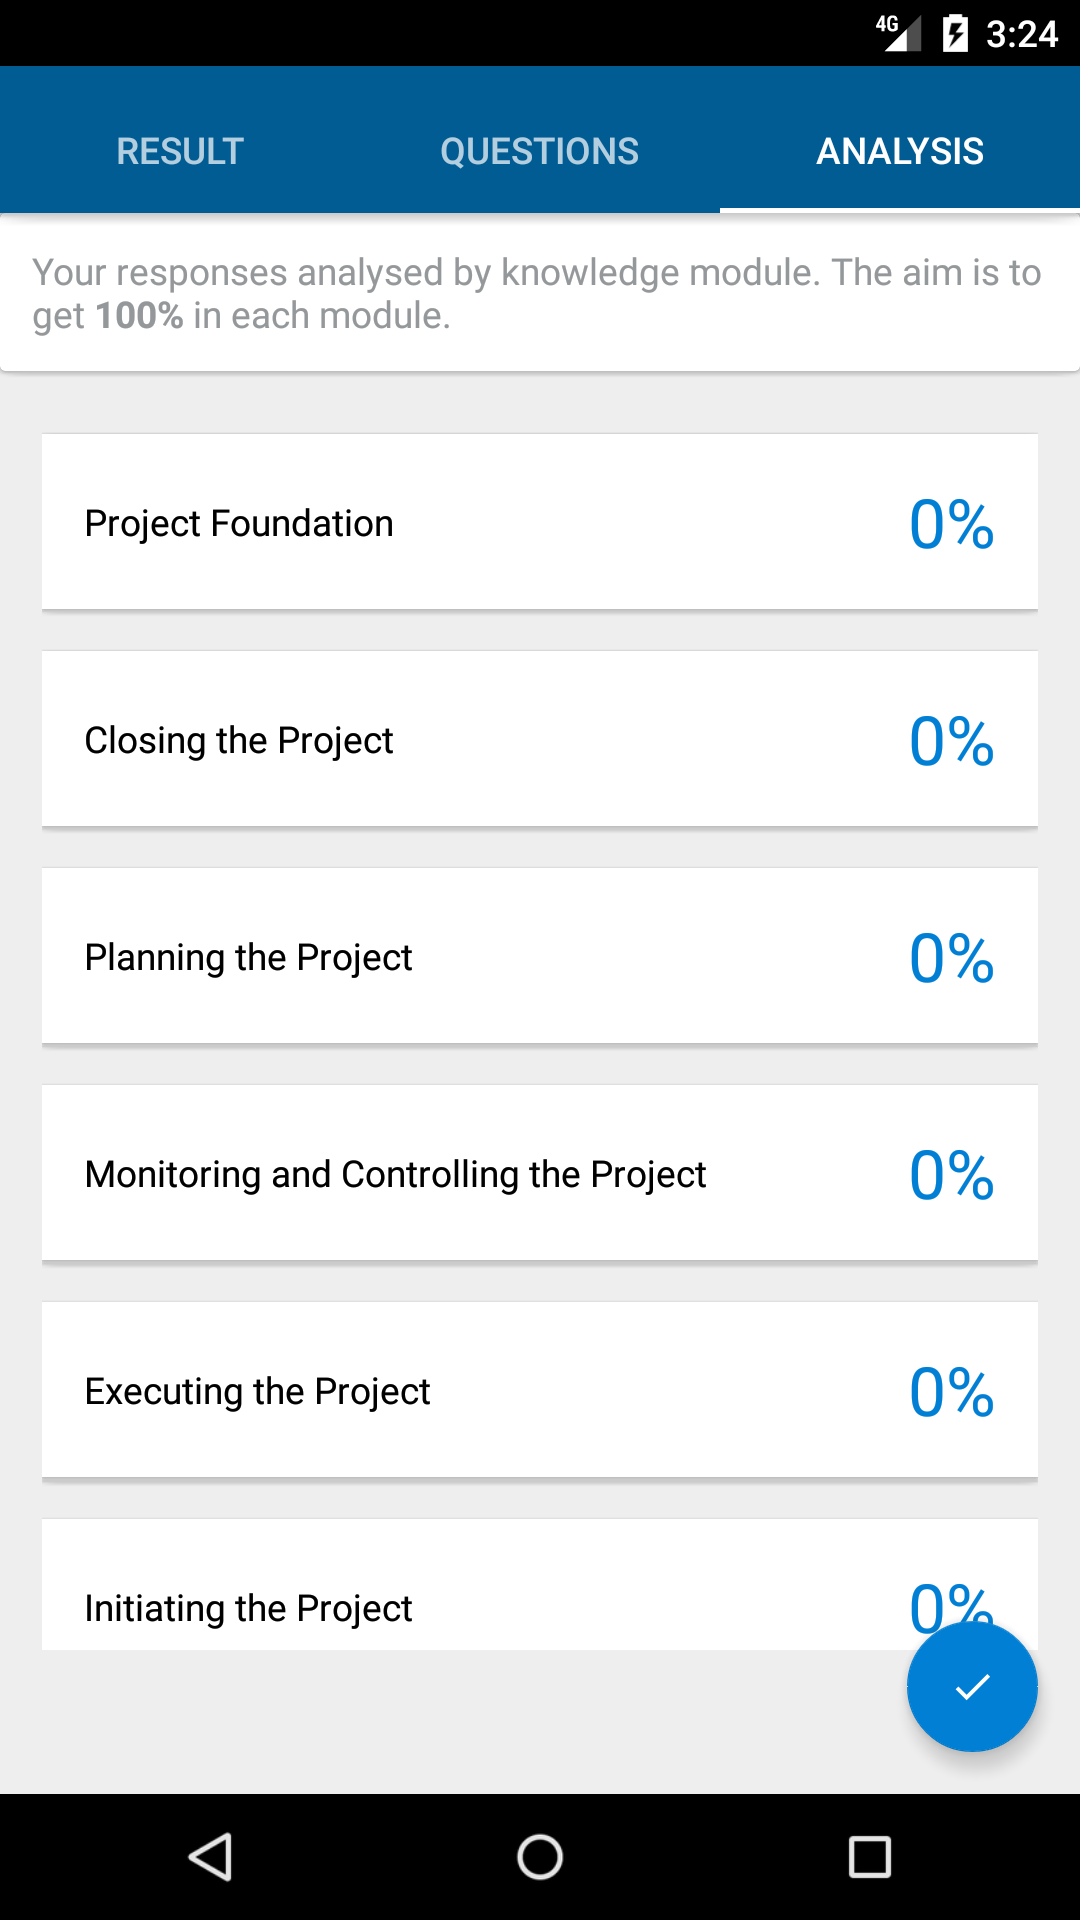This screenshot has height=1920, width=1080.
Task: Tap the 0% score for Closing the Project
Action: coord(951,741)
